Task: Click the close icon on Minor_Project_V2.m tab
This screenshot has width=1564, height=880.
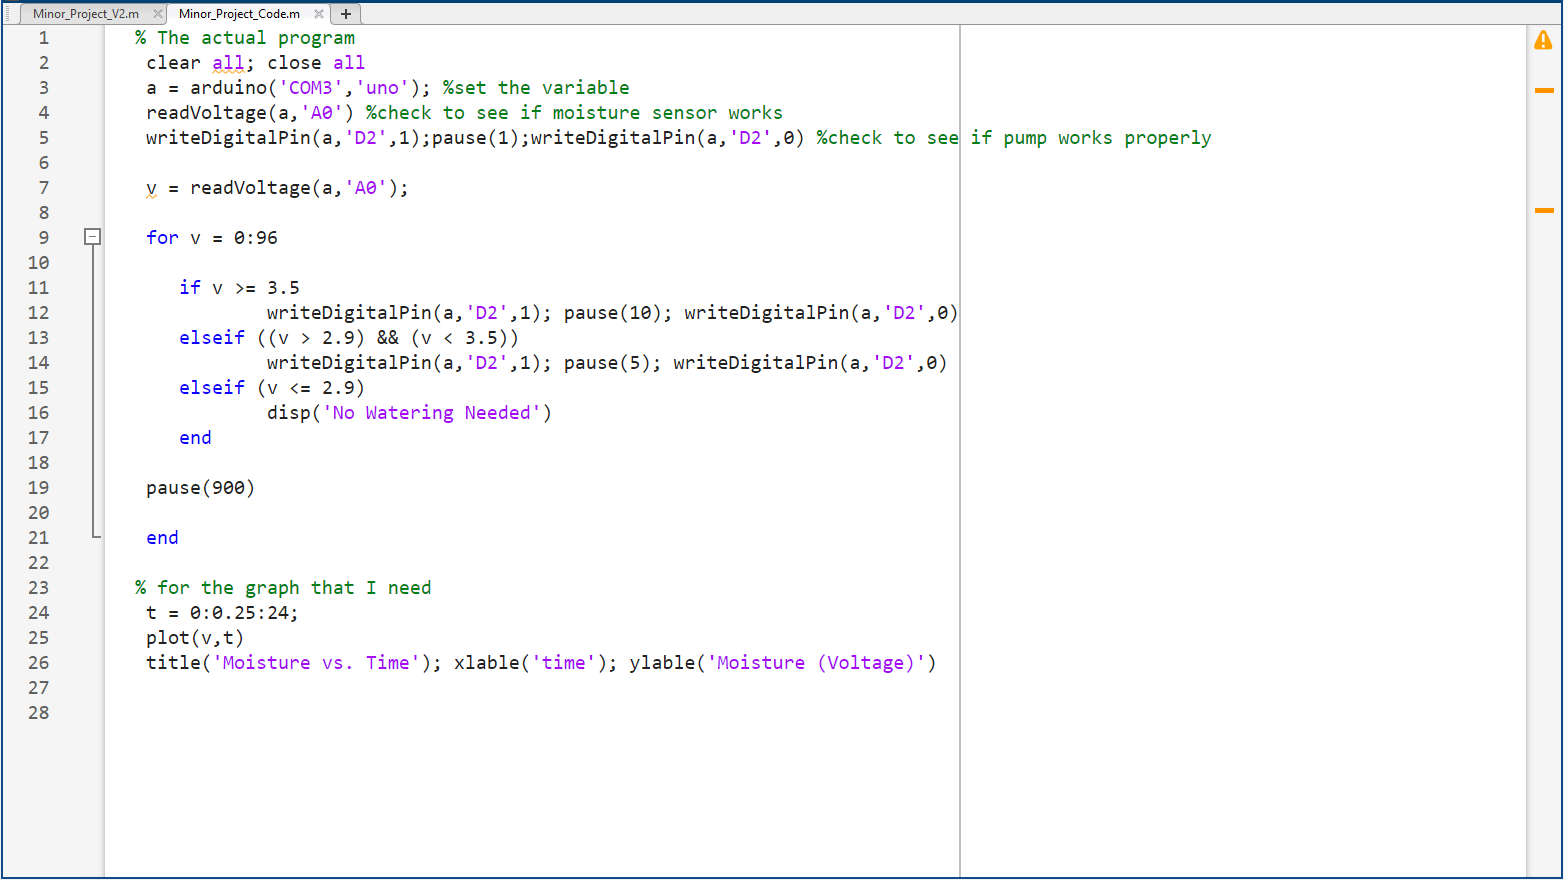Action: (157, 14)
